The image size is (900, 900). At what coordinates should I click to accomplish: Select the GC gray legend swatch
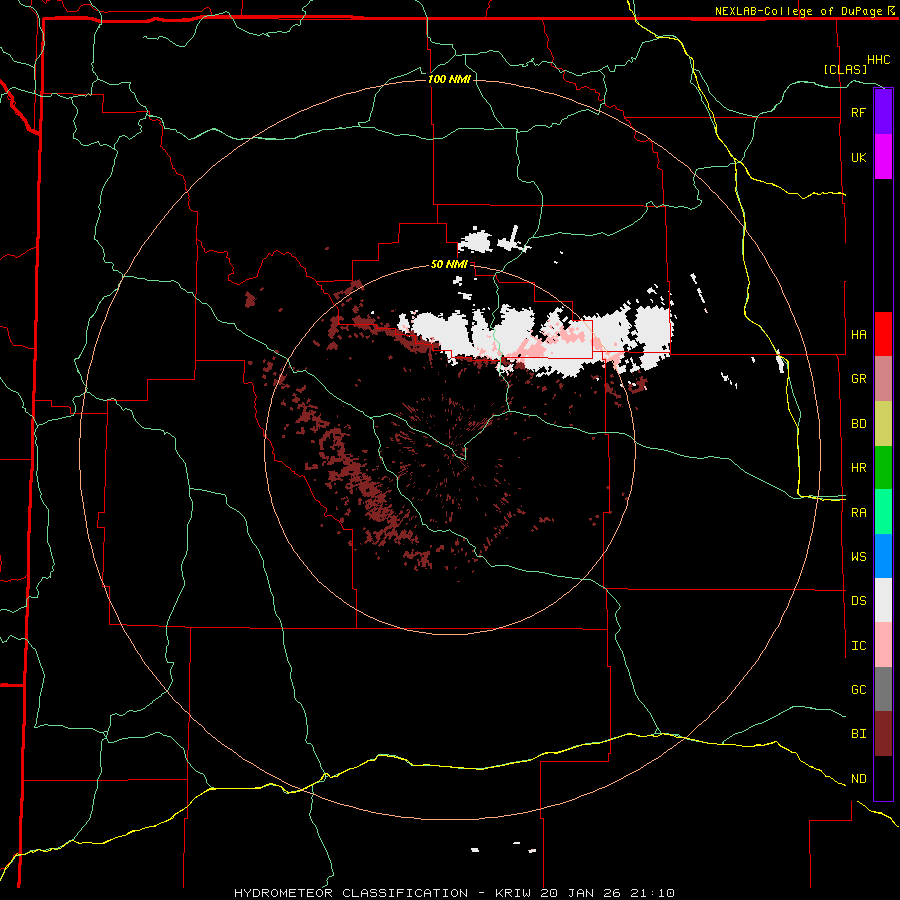(883, 689)
